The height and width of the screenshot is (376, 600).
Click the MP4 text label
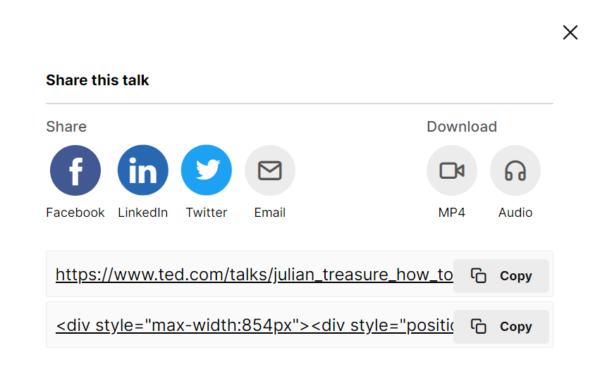(x=452, y=212)
